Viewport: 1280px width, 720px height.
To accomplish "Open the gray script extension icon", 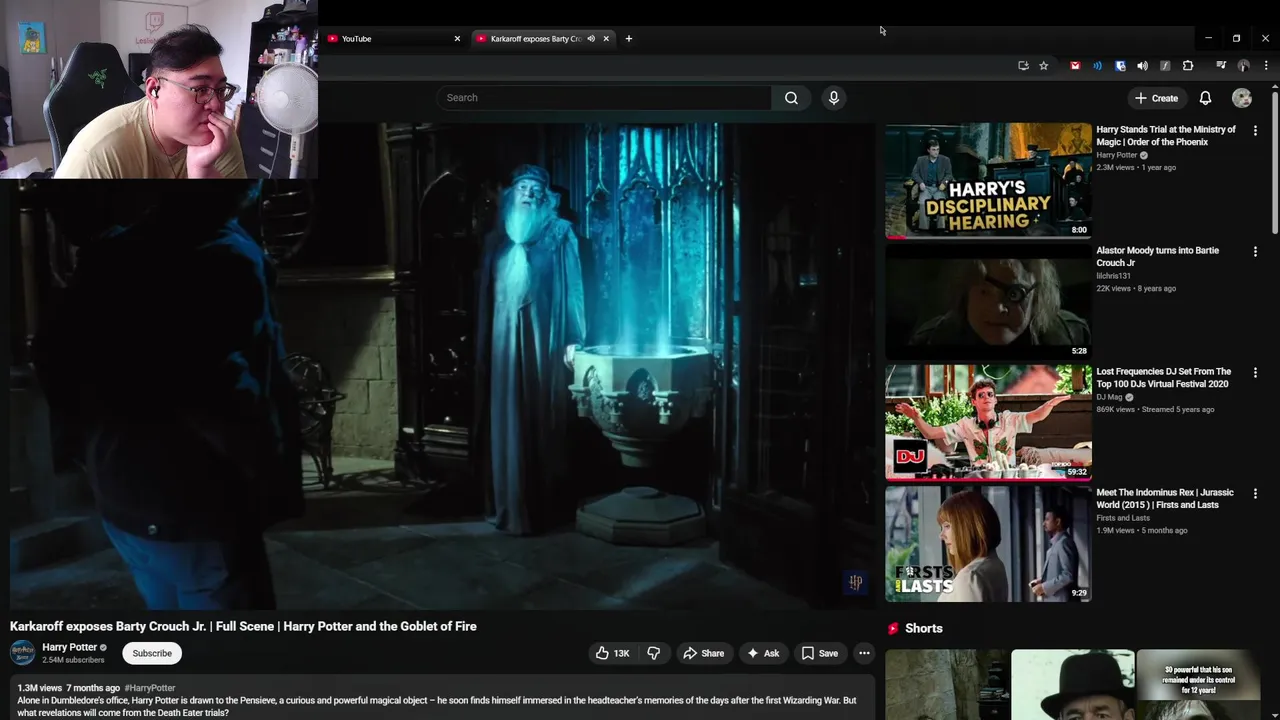I will pos(1165,66).
